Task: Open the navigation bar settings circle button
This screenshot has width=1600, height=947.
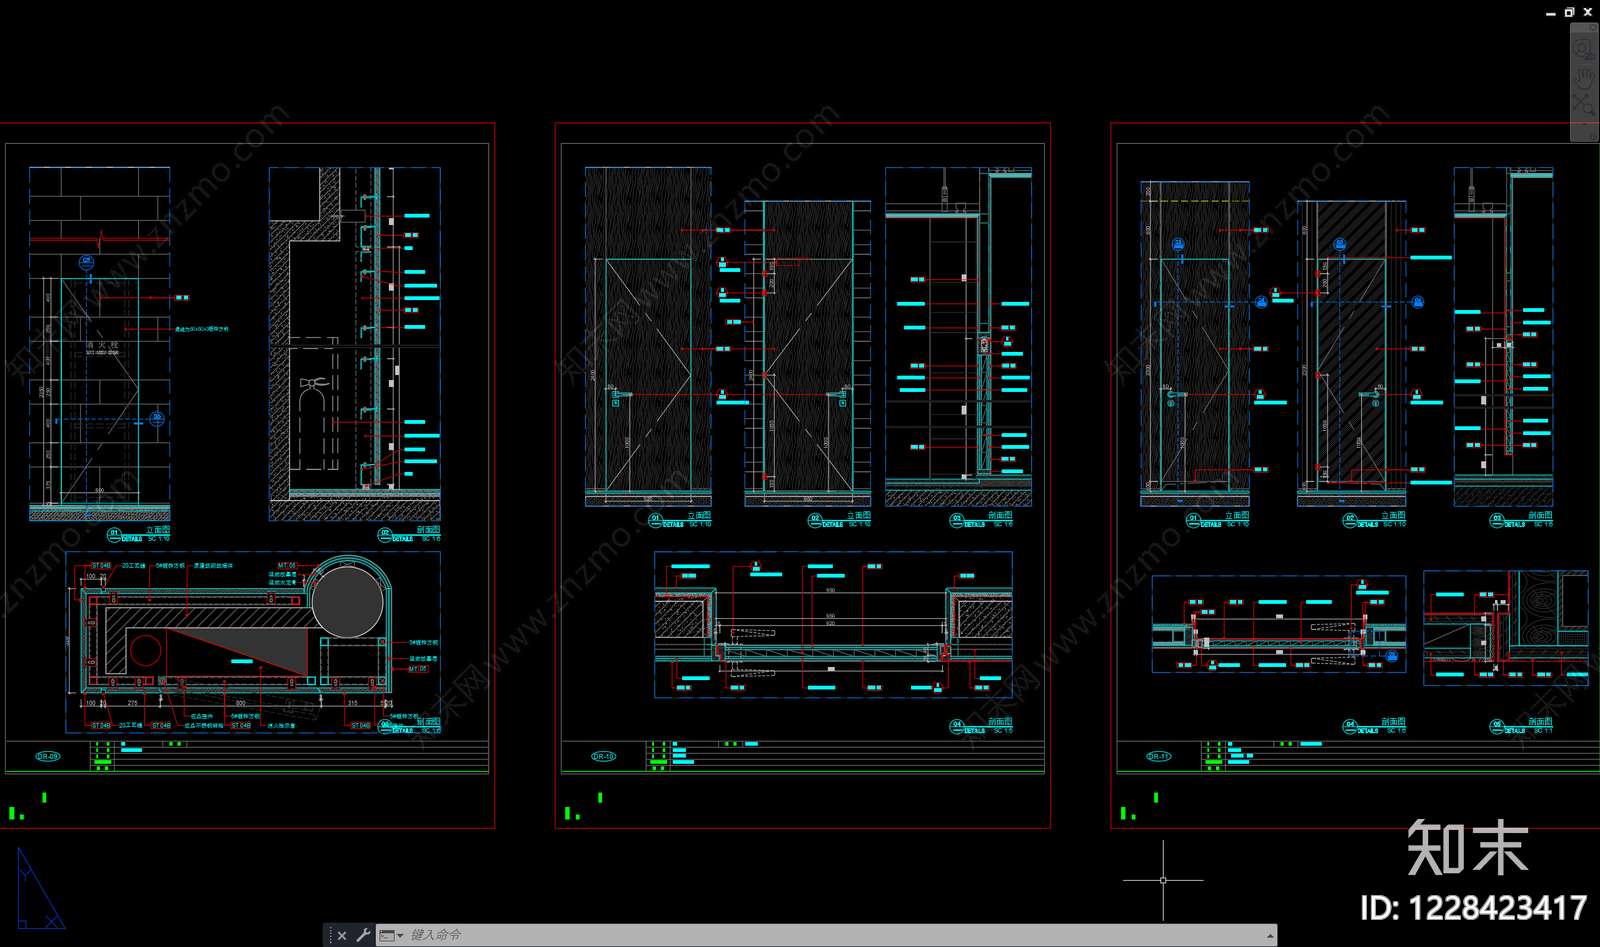Action: [x=1593, y=136]
